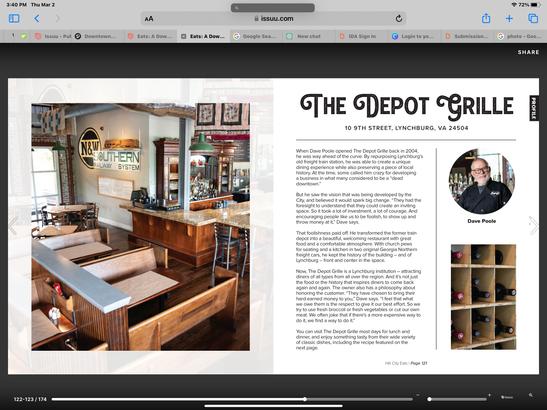Switch to the 'Issuu - Pul...' tab

[x=53, y=36]
